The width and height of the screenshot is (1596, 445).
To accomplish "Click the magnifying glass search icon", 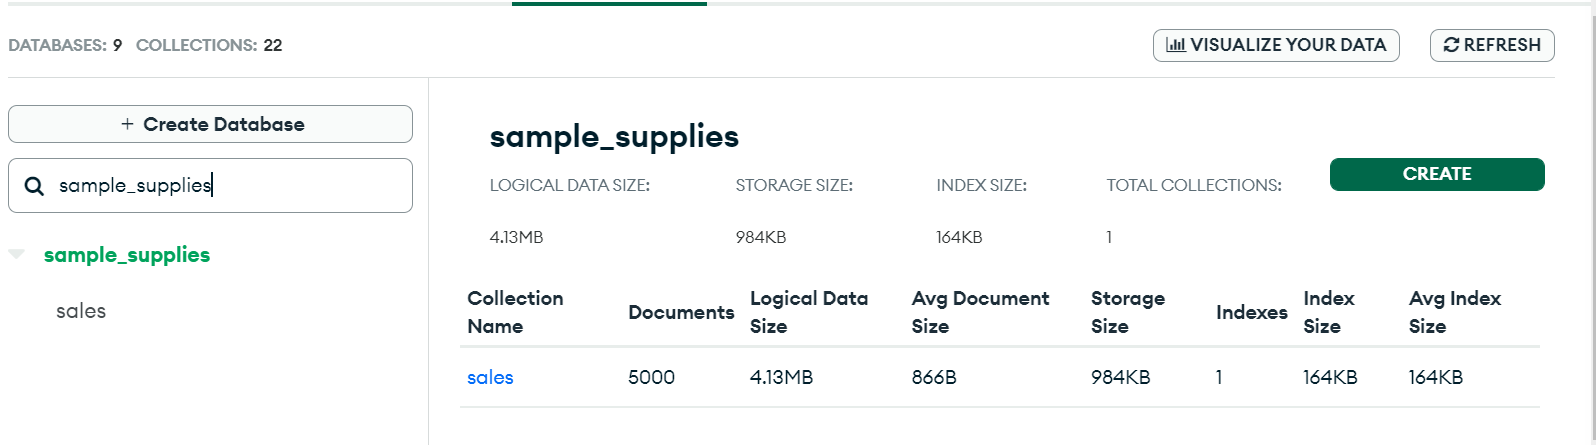I will pyautogui.click(x=34, y=186).
